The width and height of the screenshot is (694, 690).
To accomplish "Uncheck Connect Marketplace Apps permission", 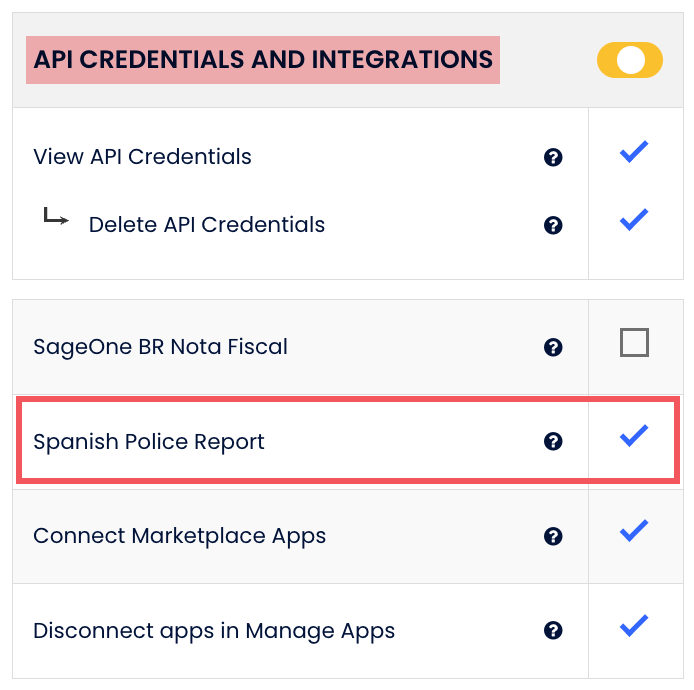I will pos(634,530).
